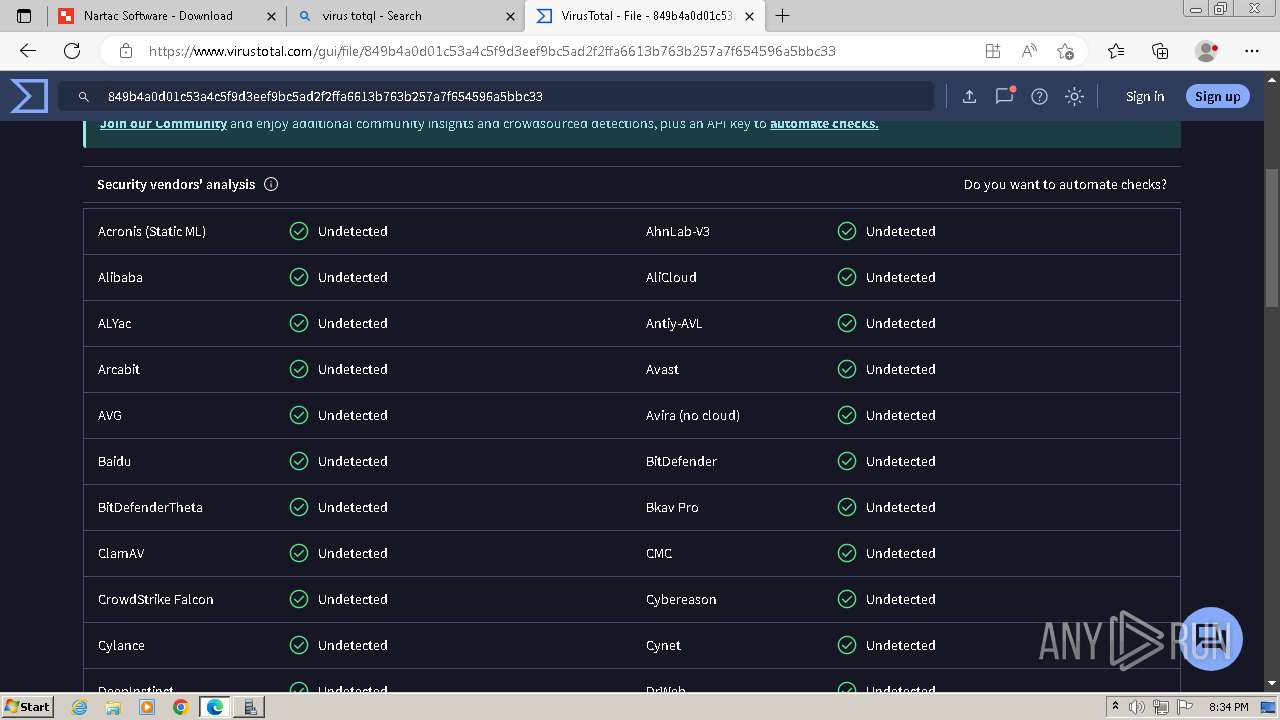Switch to the virus totql - Search tab

pyautogui.click(x=405, y=16)
